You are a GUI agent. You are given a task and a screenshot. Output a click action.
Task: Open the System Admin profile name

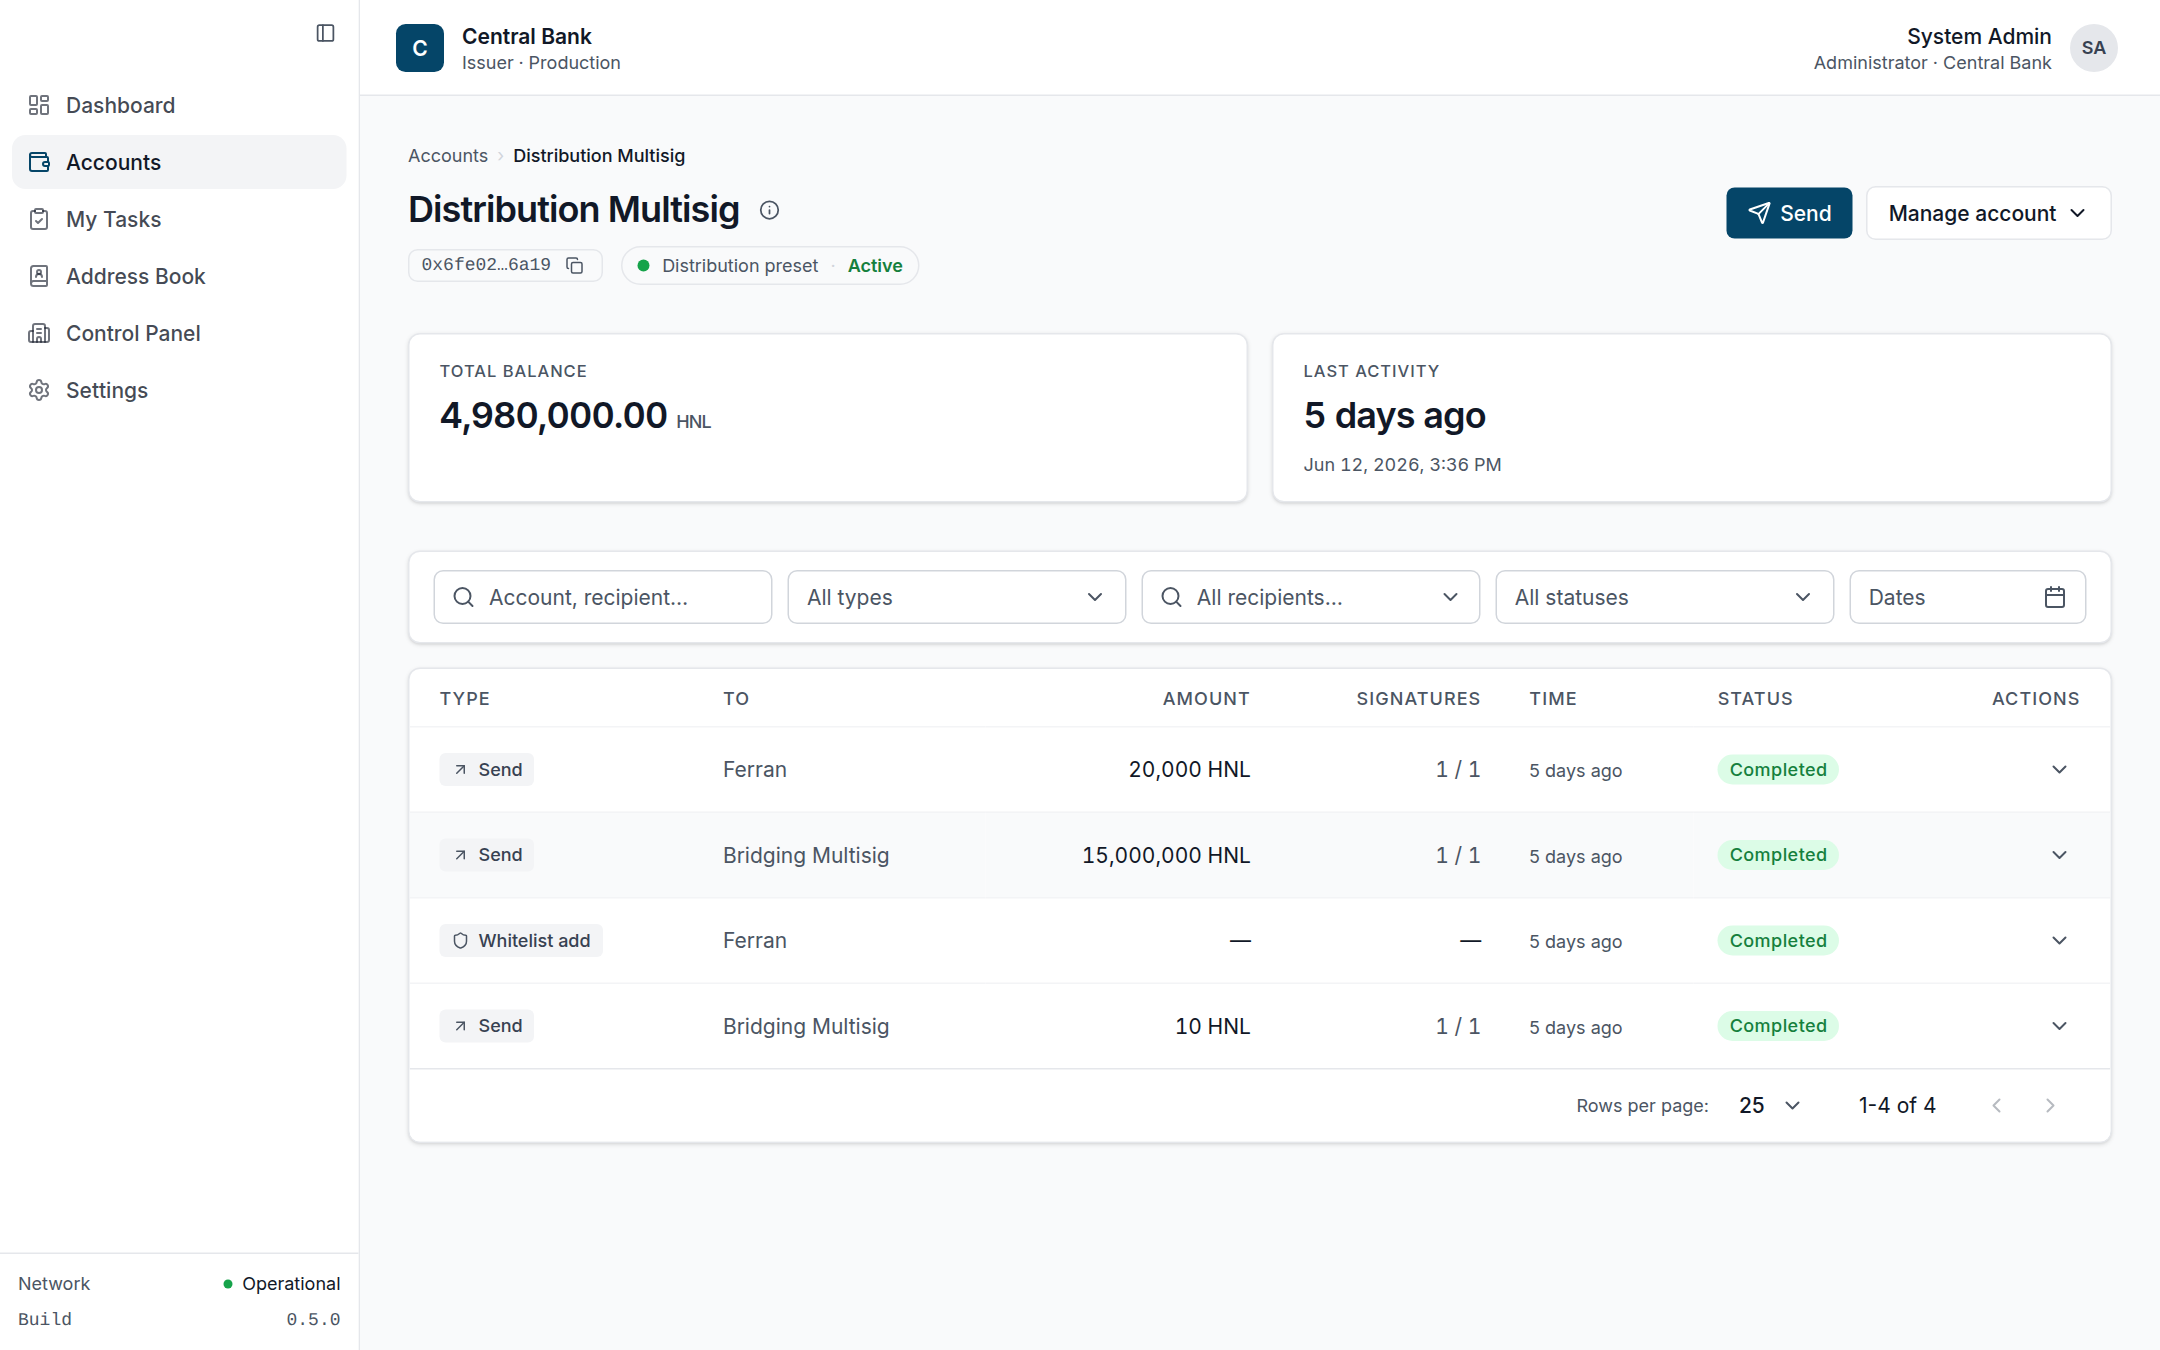[x=1978, y=36]
